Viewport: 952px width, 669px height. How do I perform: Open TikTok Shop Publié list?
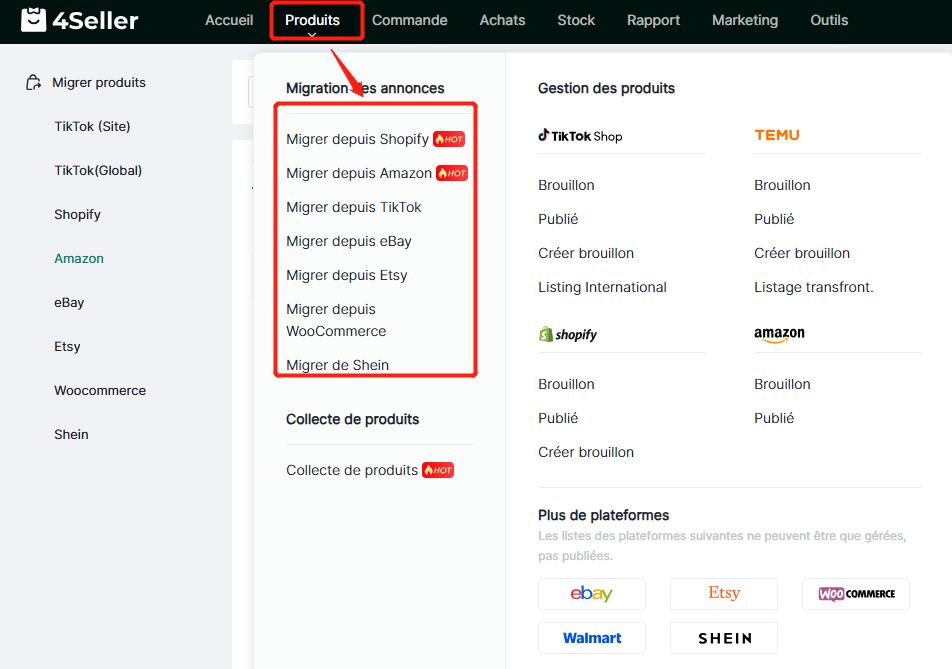(x=558, y=219)
